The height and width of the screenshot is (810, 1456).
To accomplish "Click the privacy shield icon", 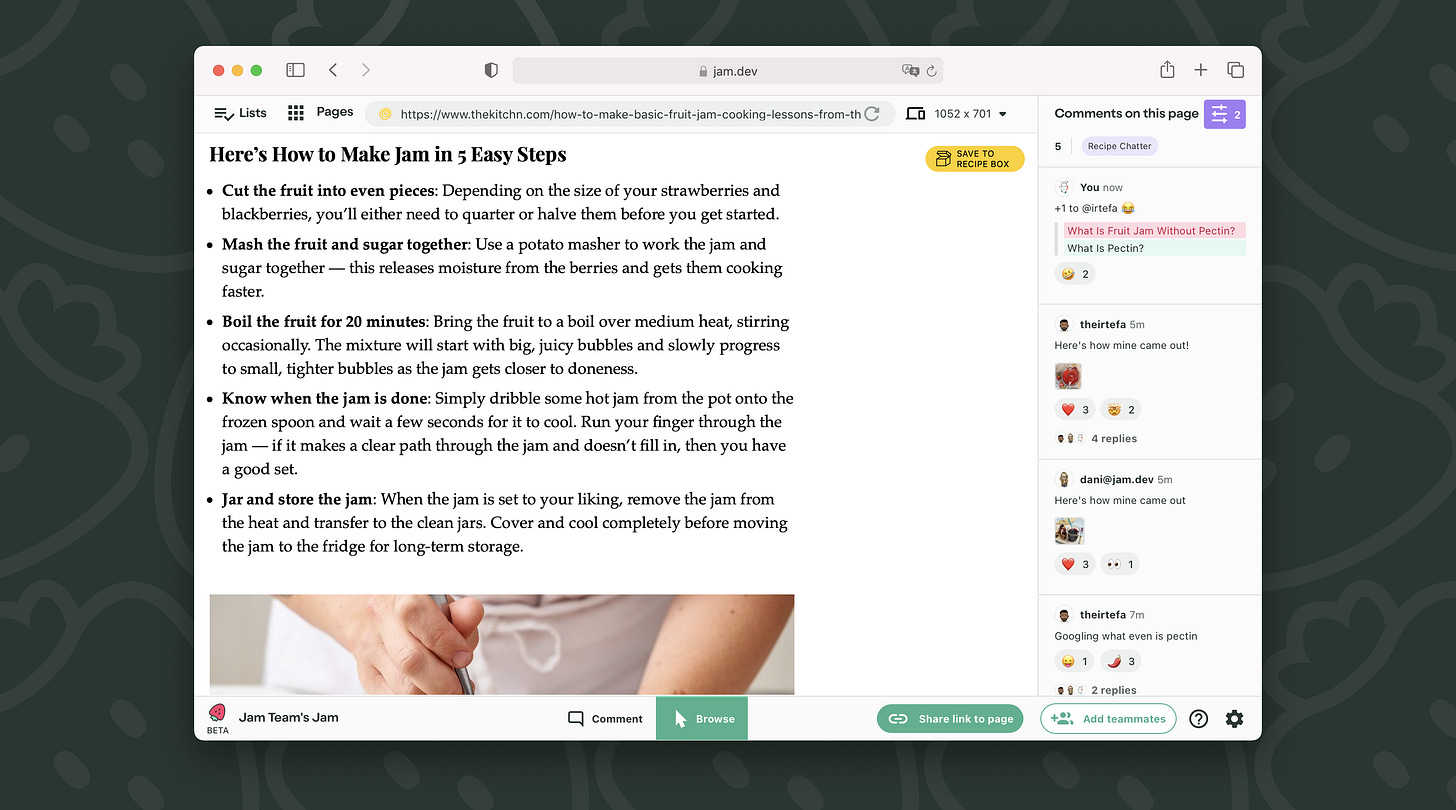I will click(491, 70).
